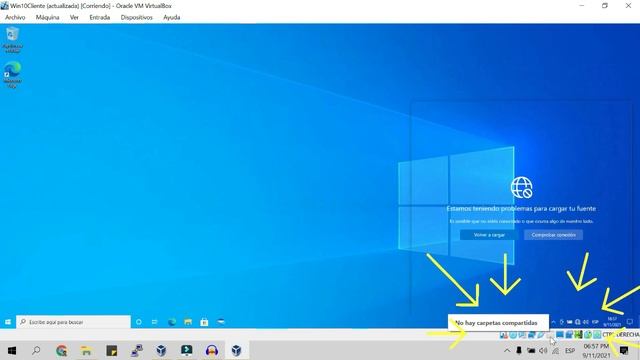Screen dimensions: 640x360
Task: Click VirtualBox optical drive status icon
Action: (x=513, y=335)
